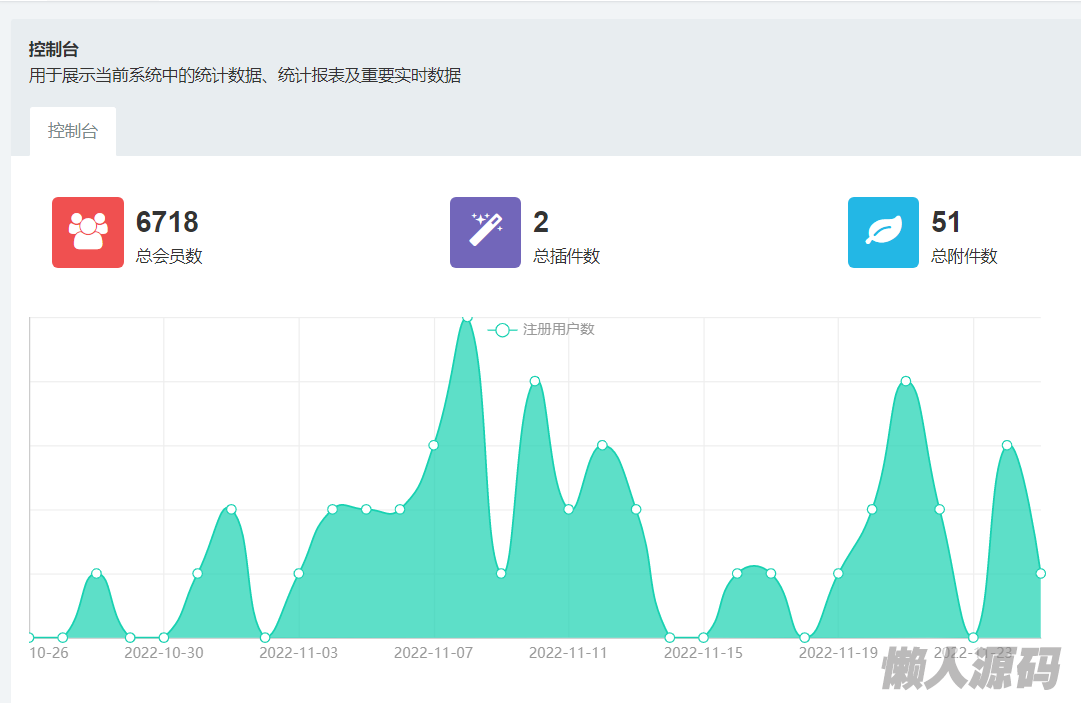Select the data point above 2022-11-07

pyautogui.click(x=433, y=445)
